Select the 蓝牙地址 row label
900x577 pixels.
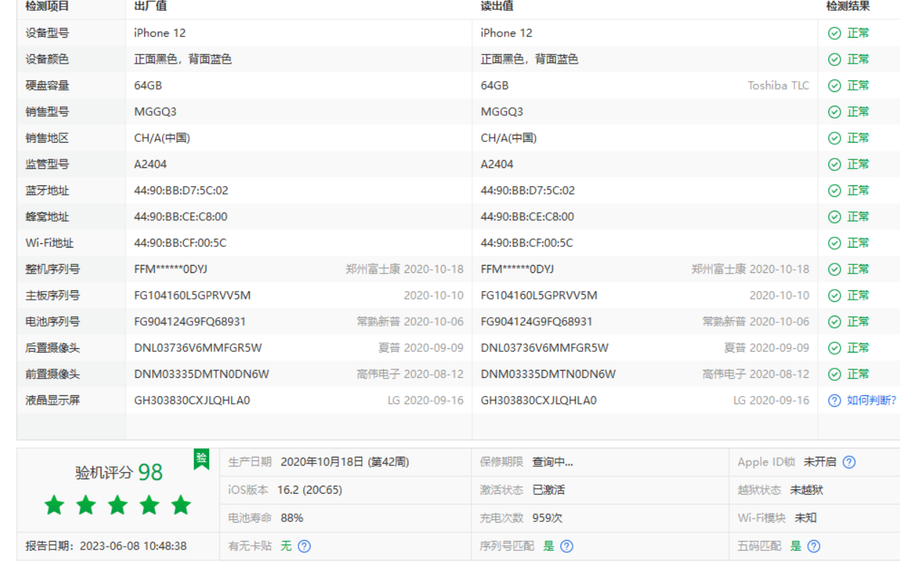coord(47,191)
